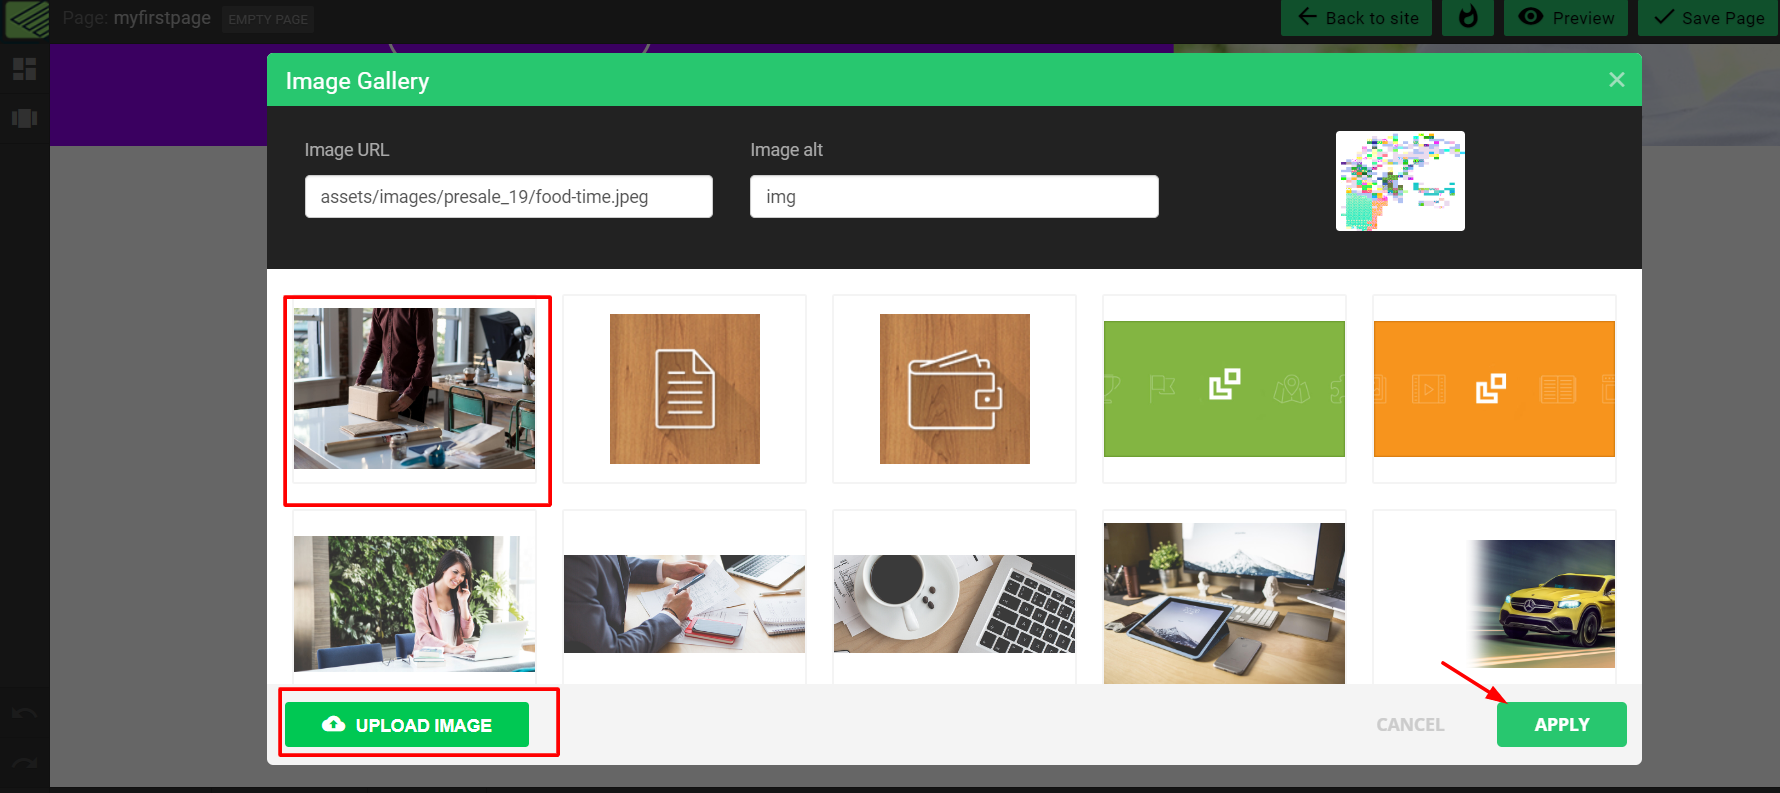Click the undo arrow in sidebar
Viewport: 1780px width, 793px height.
click(x=25, y=714)
